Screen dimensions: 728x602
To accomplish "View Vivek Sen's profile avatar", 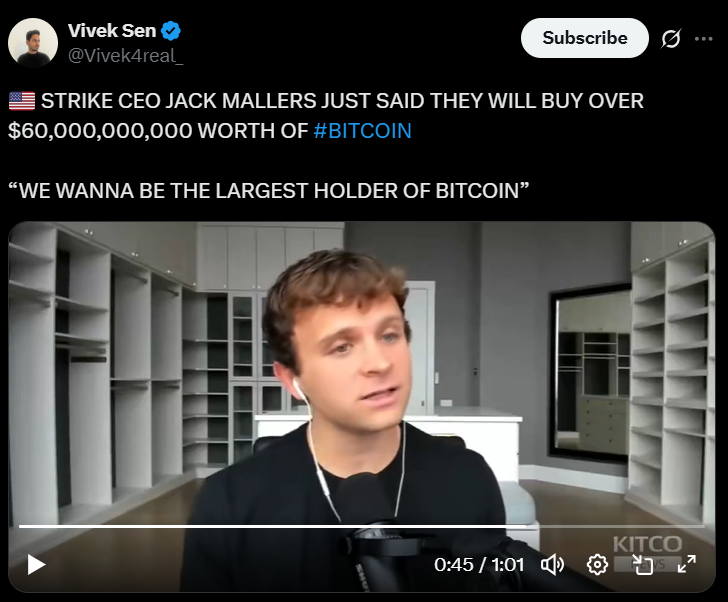I will 33,43.
